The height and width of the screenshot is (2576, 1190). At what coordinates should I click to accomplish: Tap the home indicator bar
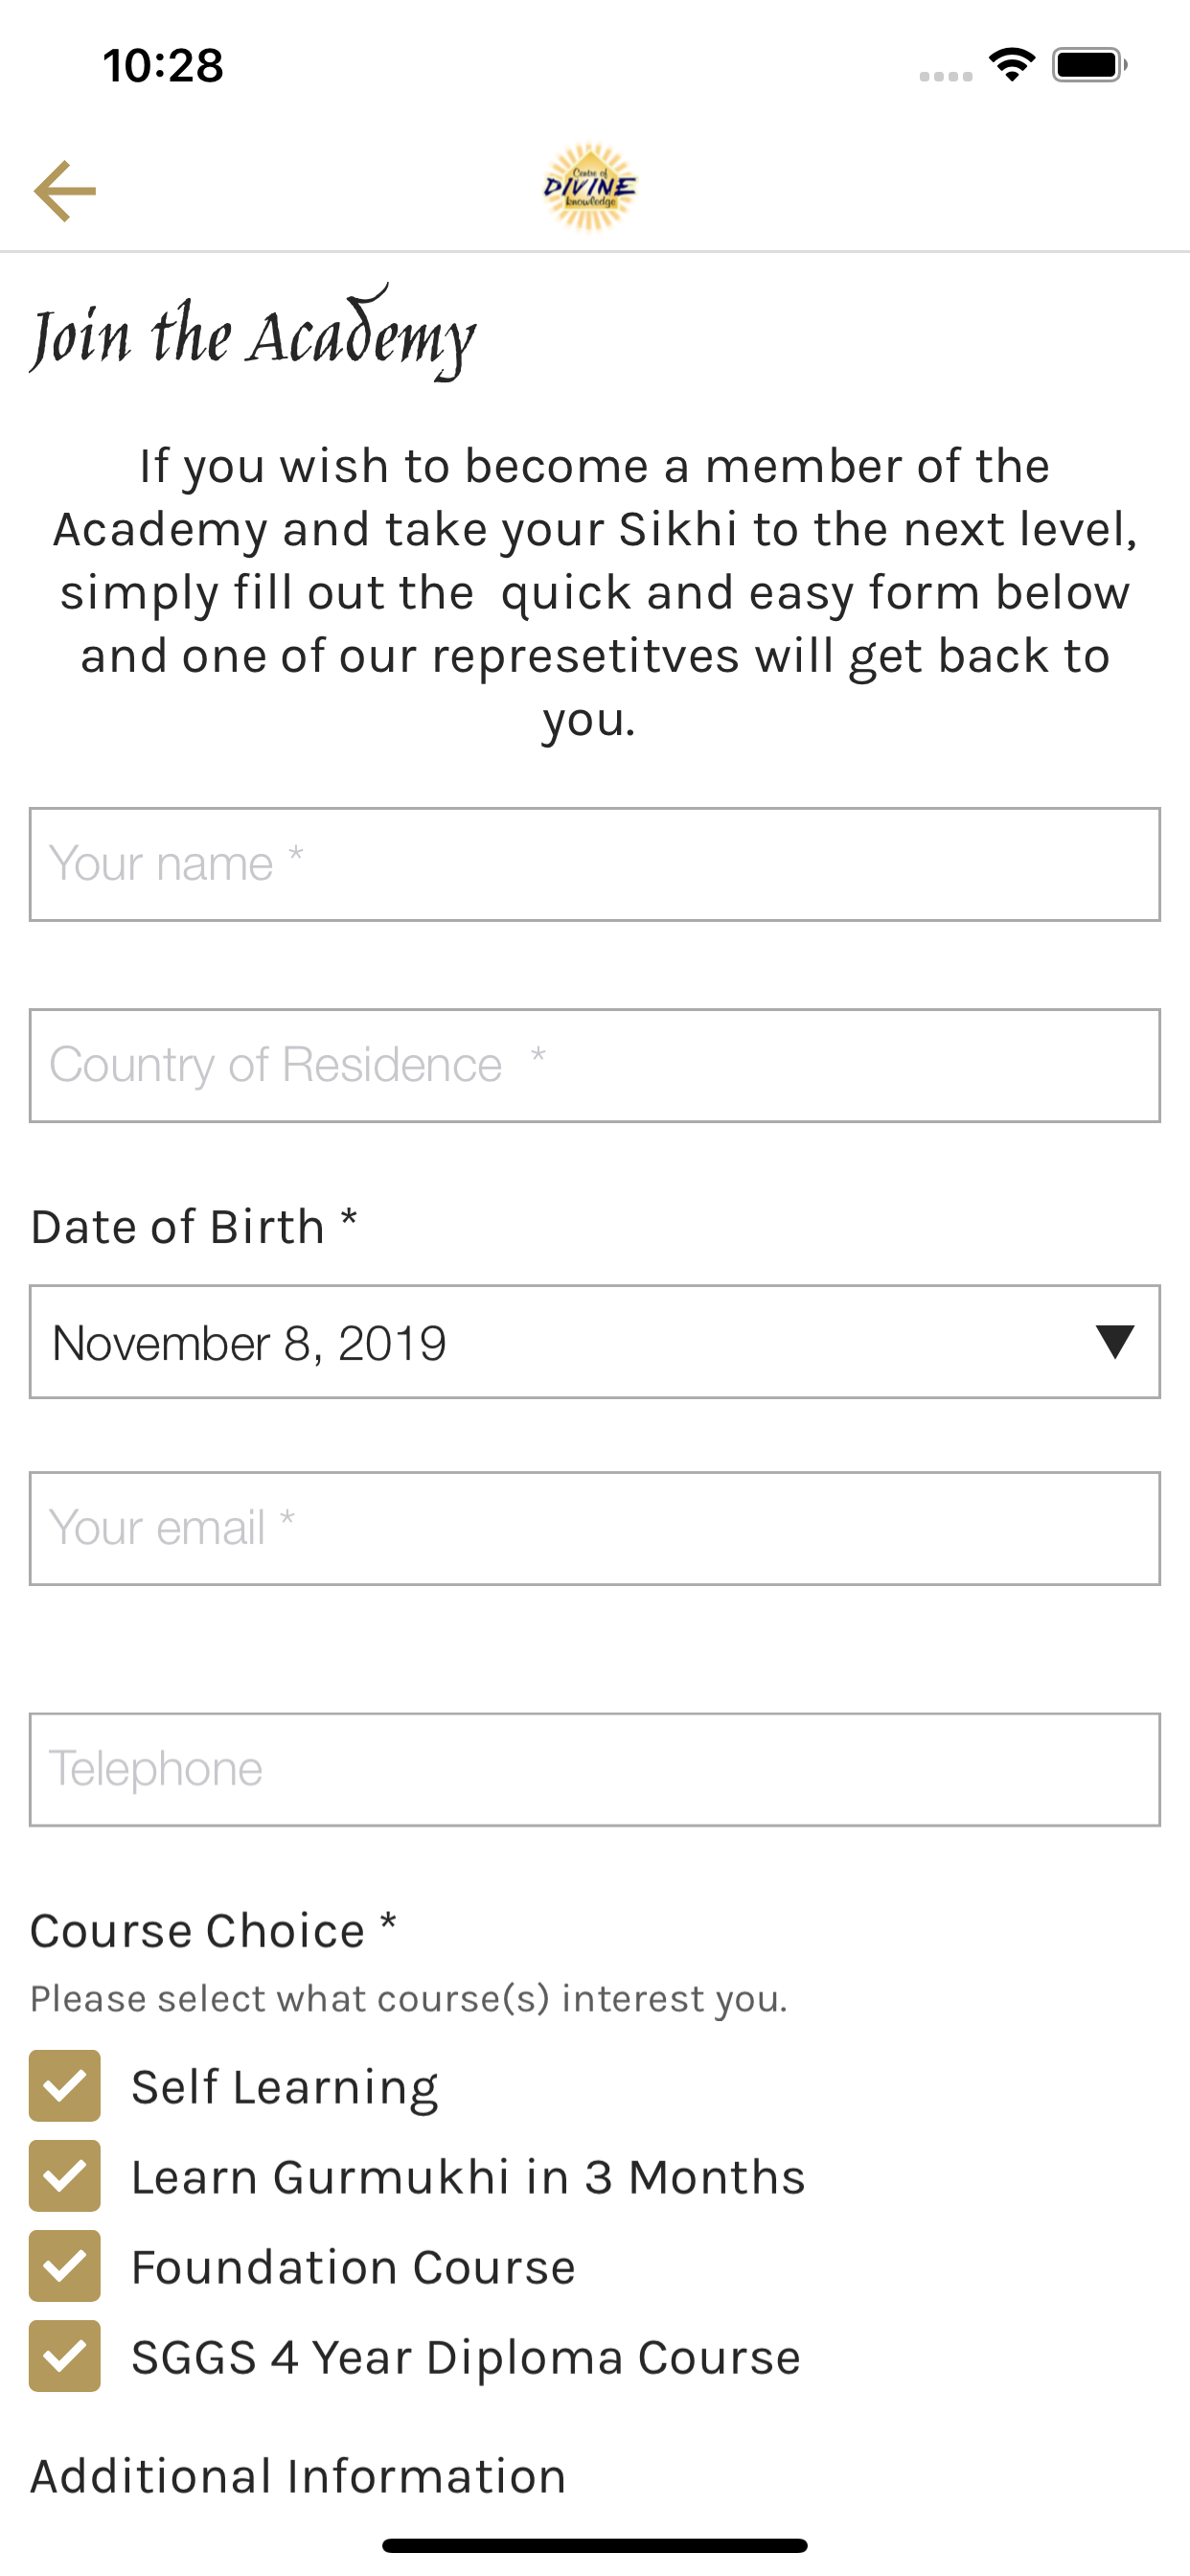pos(595,2545)
